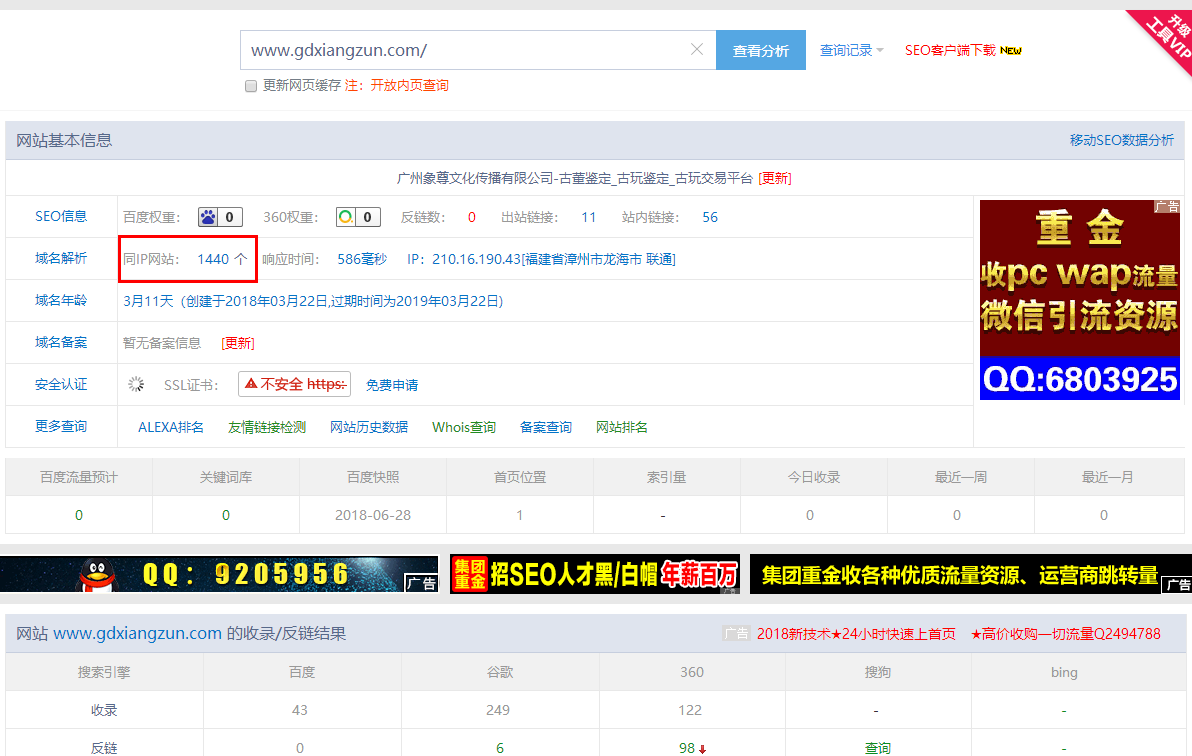Open the ALEXA排名 link

pyautogui.click(x=171, y=427)
